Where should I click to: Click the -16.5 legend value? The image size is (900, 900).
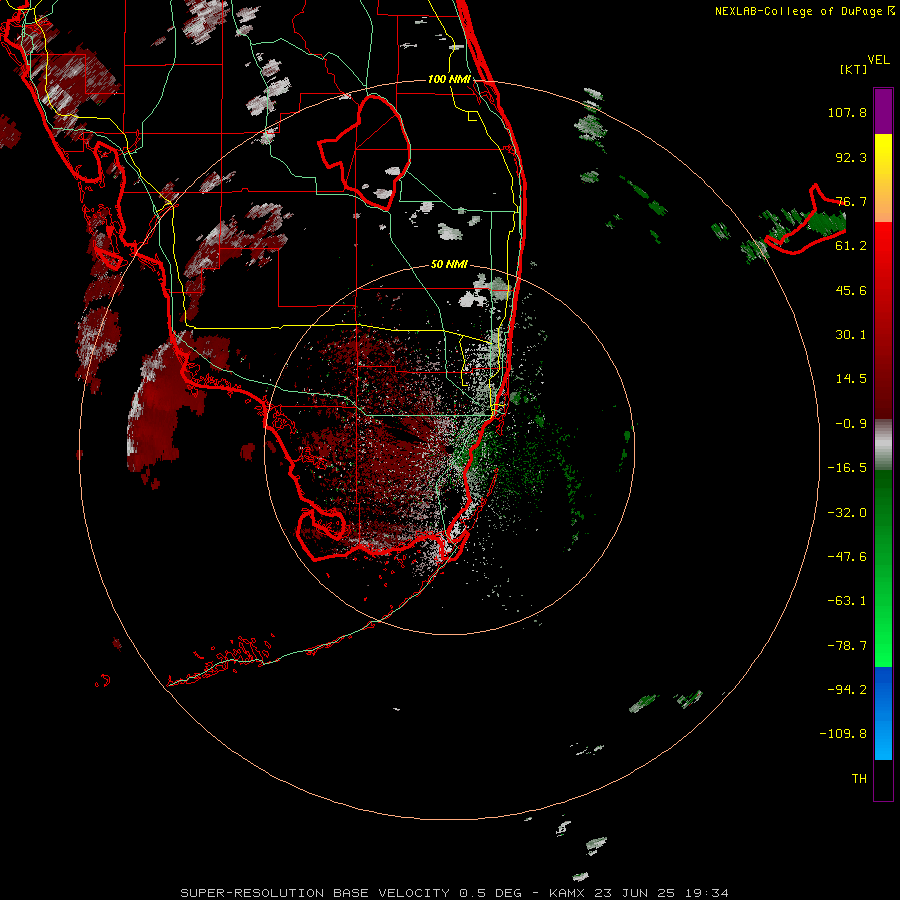(x=847, y=468)
